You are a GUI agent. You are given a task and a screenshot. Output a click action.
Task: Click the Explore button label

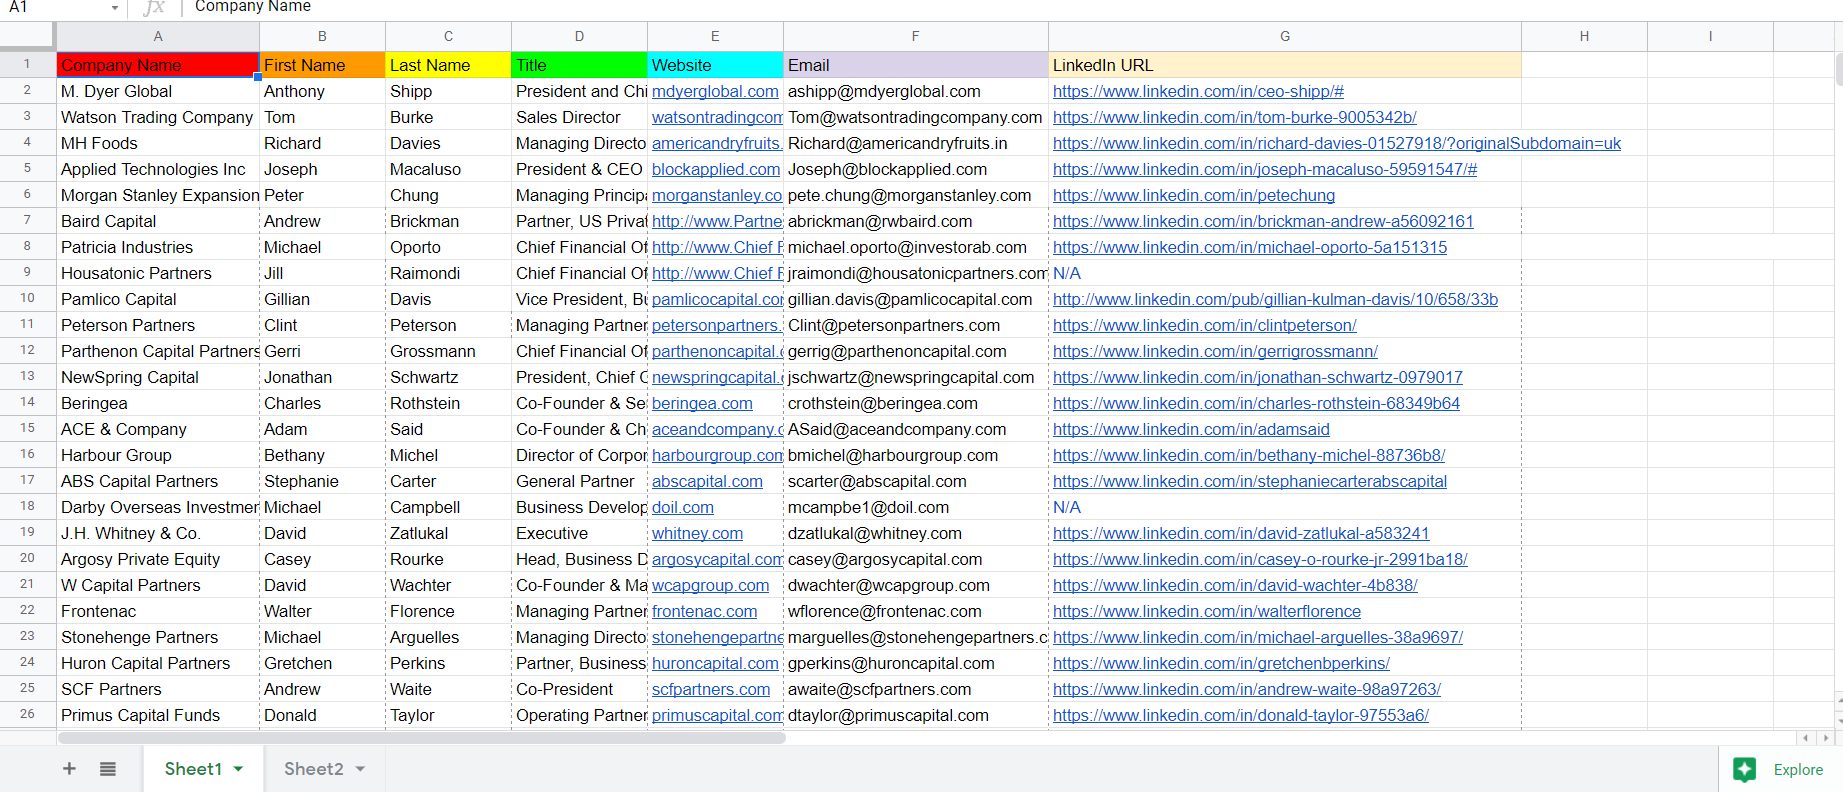click(x=1798, y=769)
